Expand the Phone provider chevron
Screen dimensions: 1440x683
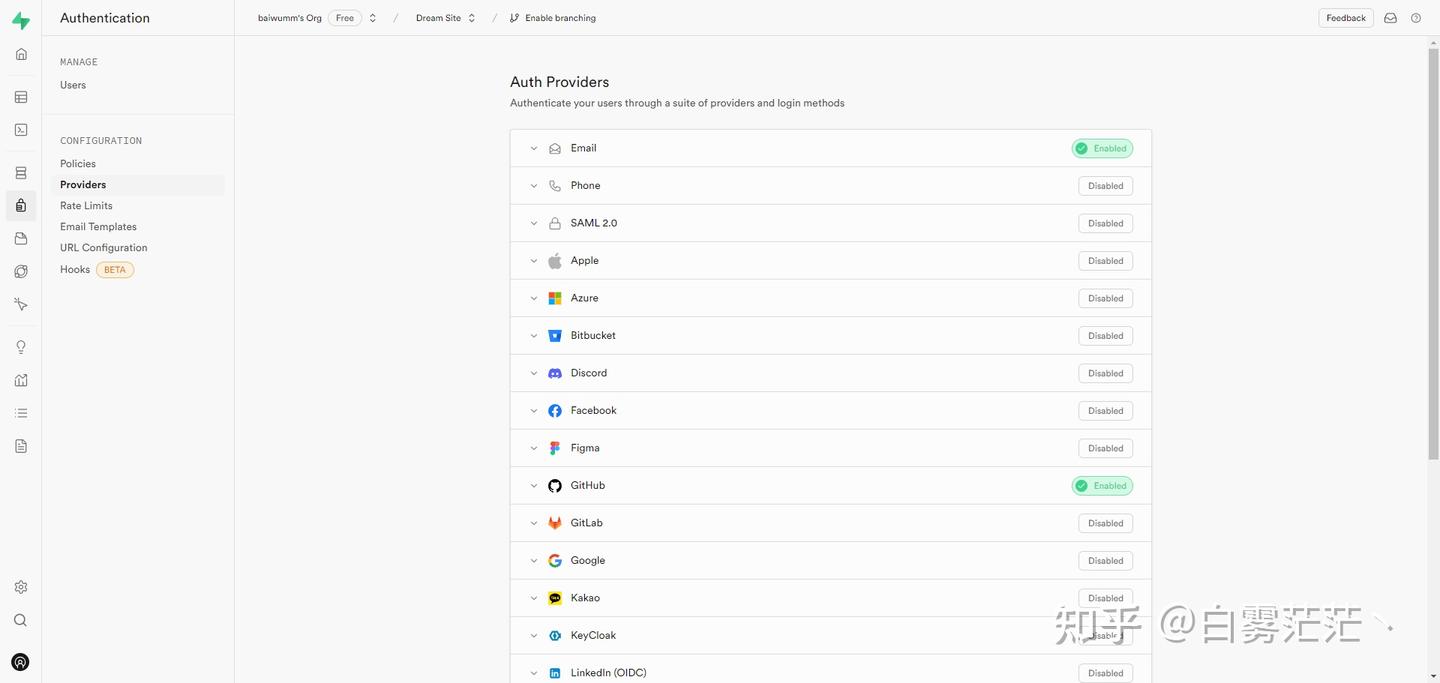click(x=534, y=186)
